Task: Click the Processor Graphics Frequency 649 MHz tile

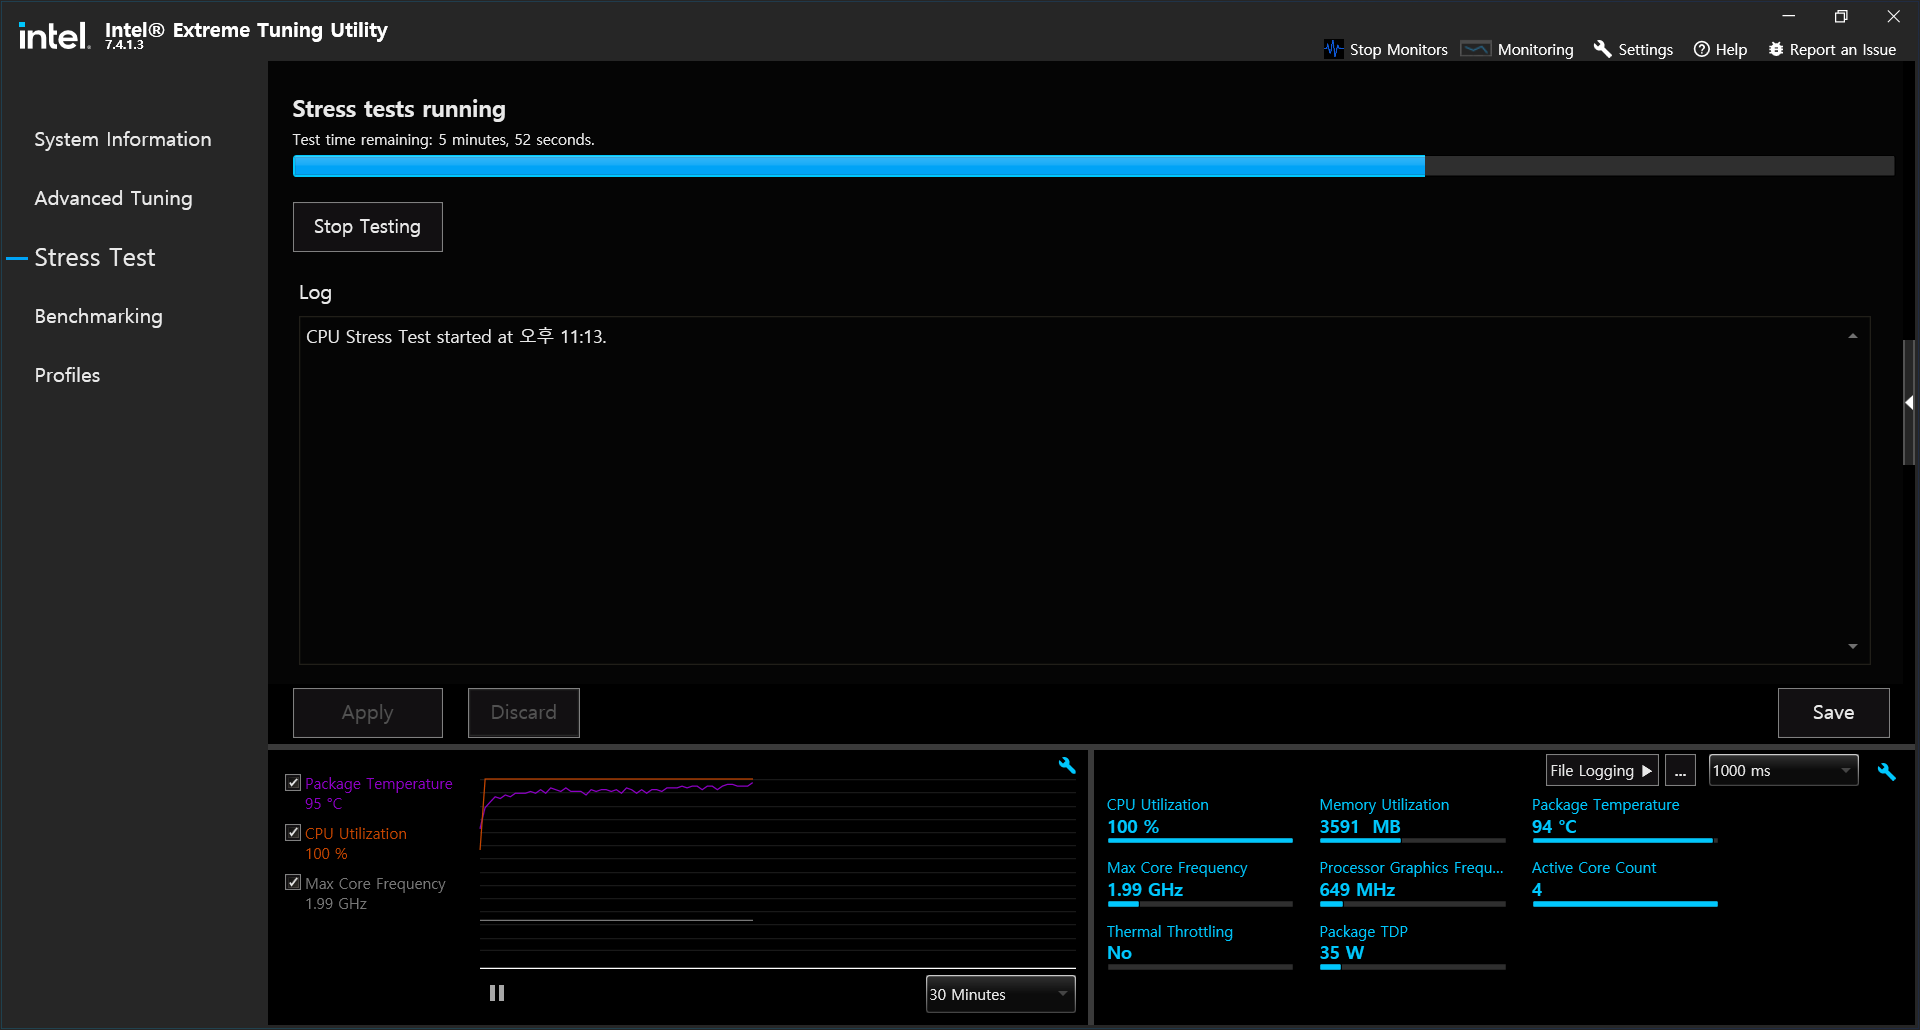Action: pos(1412,883)
